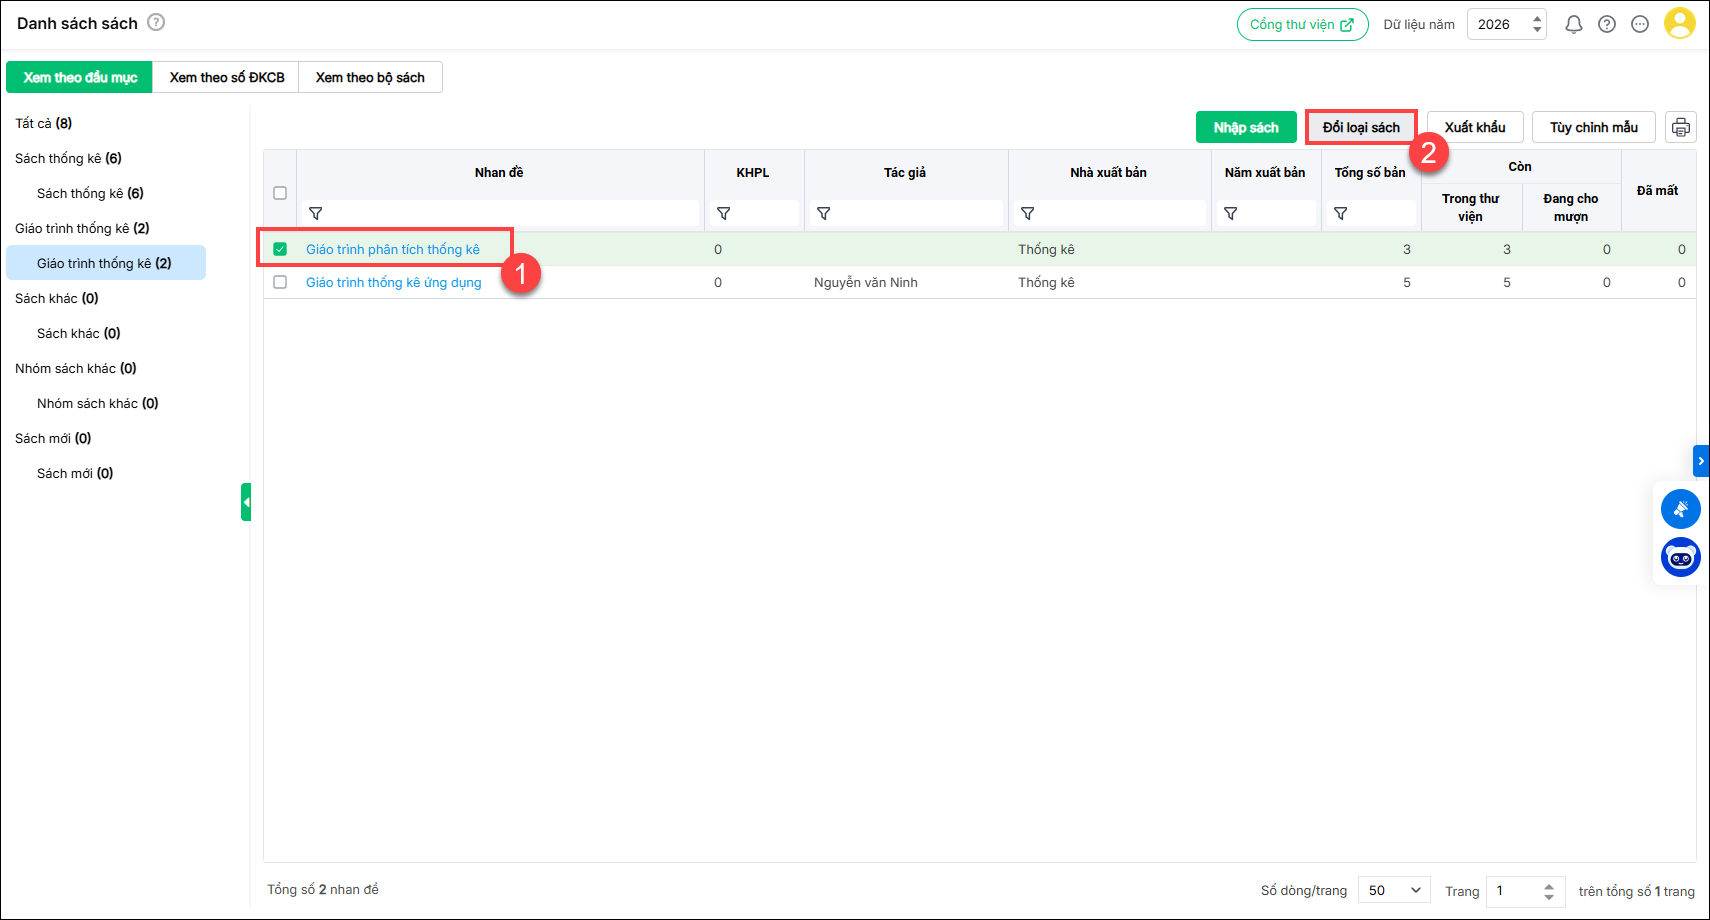1710x920 pixels.
Task: Open the Cổng thư viện link
Action: [x=1301, y=24]
